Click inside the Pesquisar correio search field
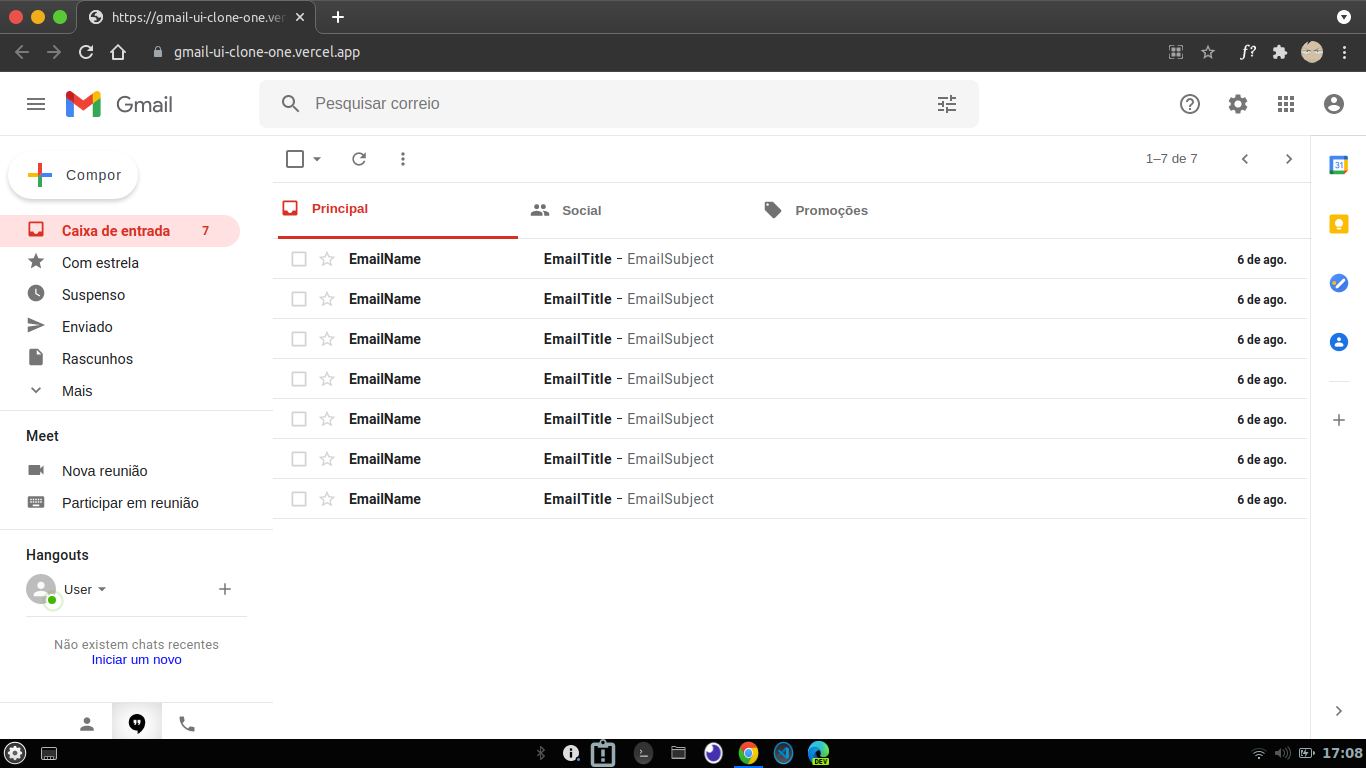The width and height of the screenshot is (1366, 768). pyautogui.click(x=500, y=103)
